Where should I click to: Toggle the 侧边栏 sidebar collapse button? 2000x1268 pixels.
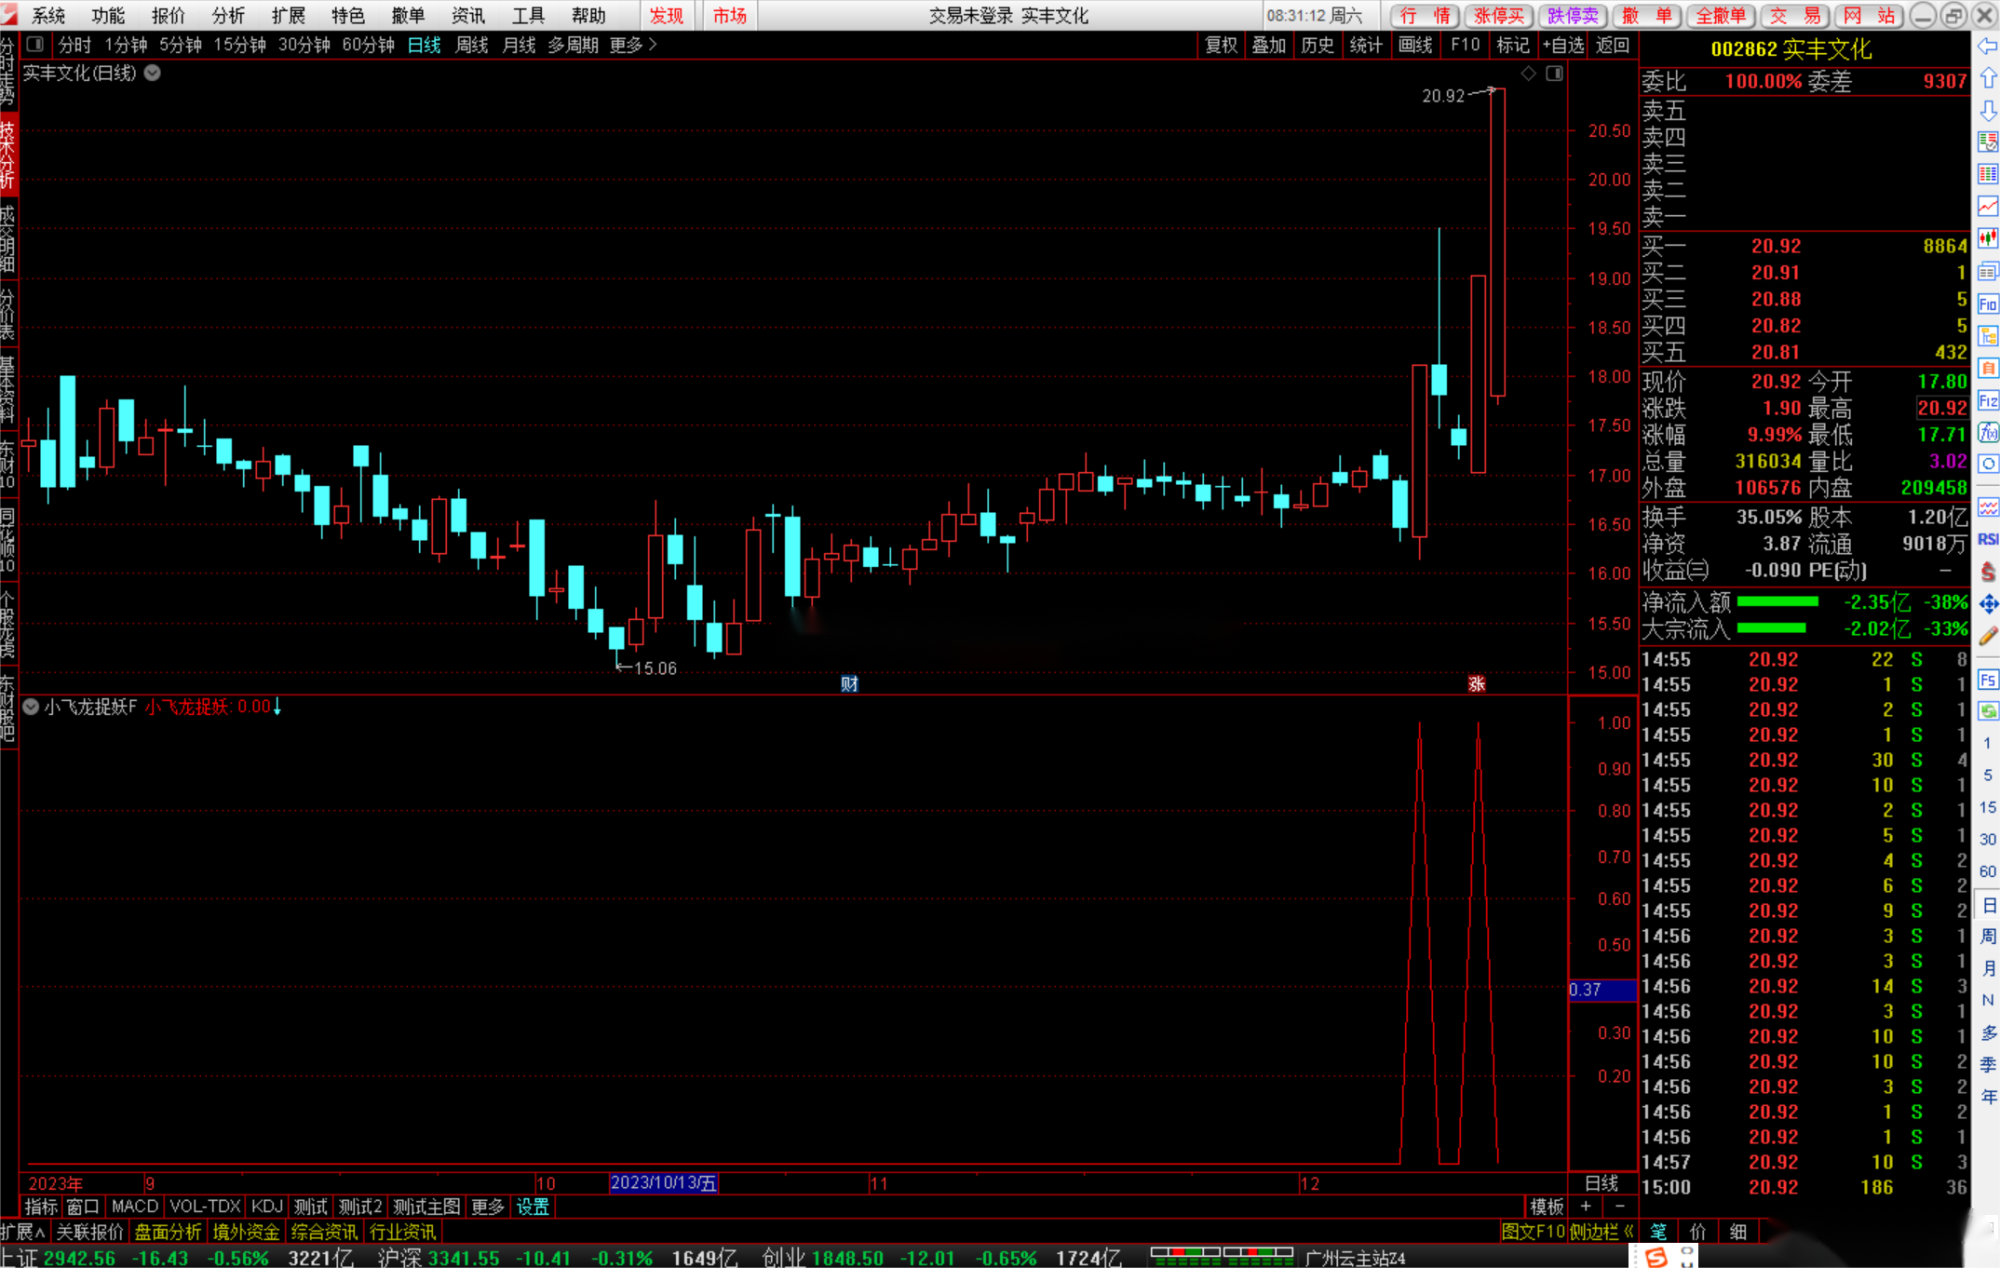tap(1601, 1232)
